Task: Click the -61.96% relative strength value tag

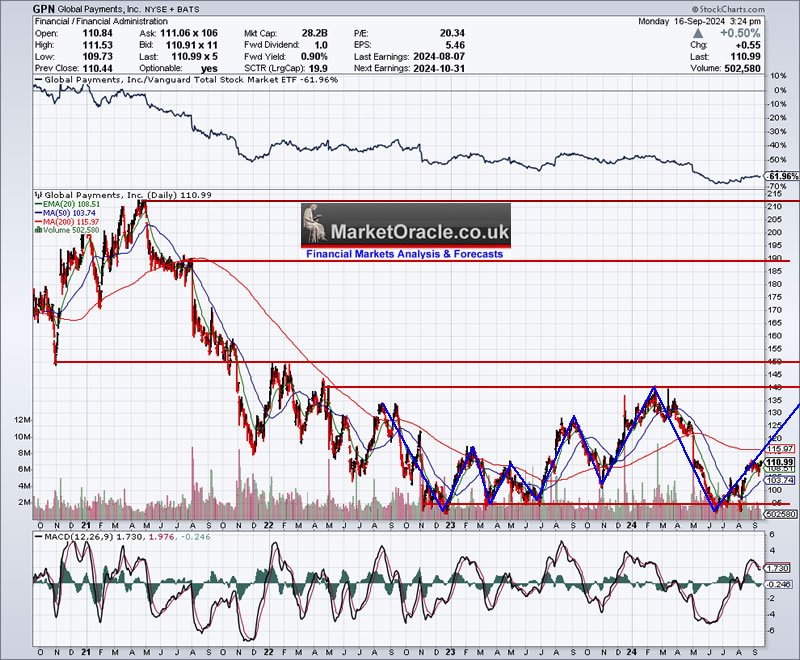Action: pyautogui.click(x=782, y=176)
